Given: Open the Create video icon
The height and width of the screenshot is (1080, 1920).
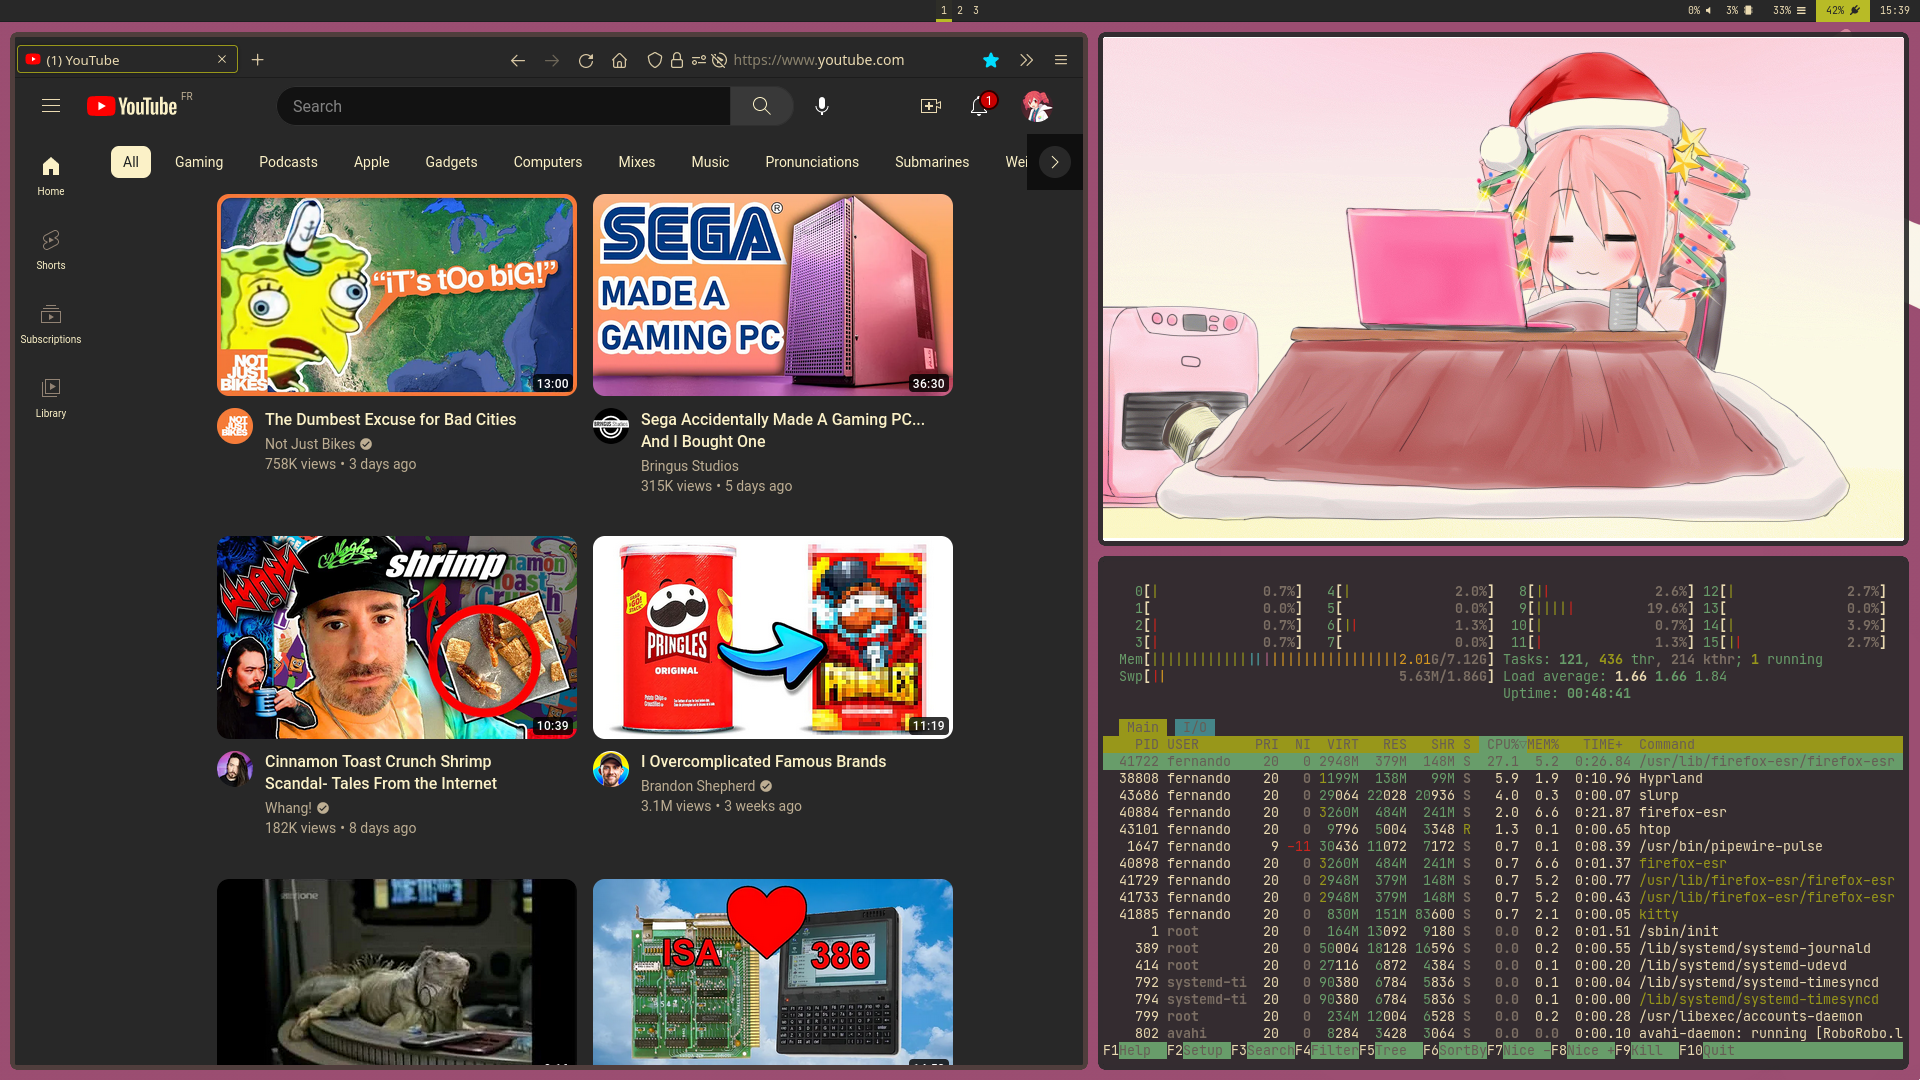Looking at the screenshot, I should pos(930,106).
